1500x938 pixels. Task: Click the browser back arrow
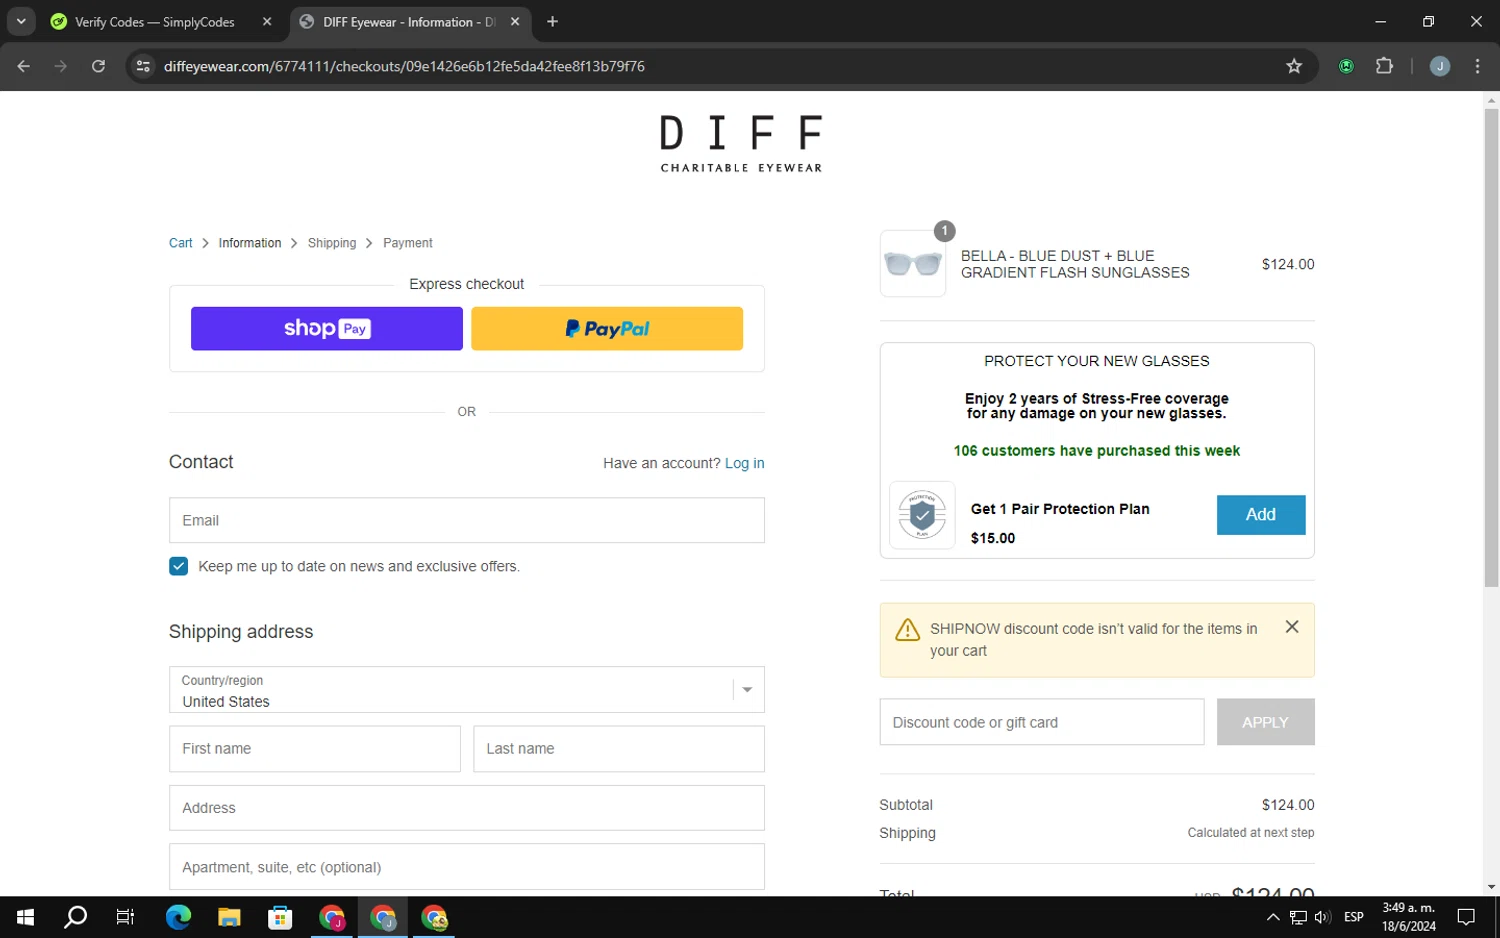pos(24,66)
